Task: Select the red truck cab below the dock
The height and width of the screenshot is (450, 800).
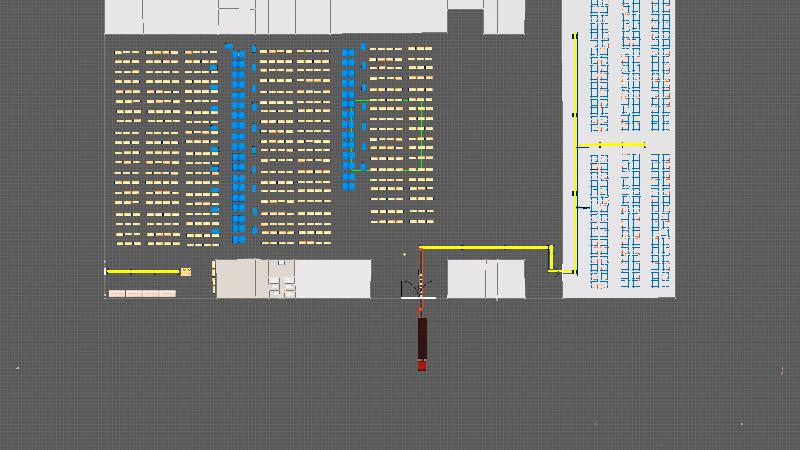Action: coord(422,365)
